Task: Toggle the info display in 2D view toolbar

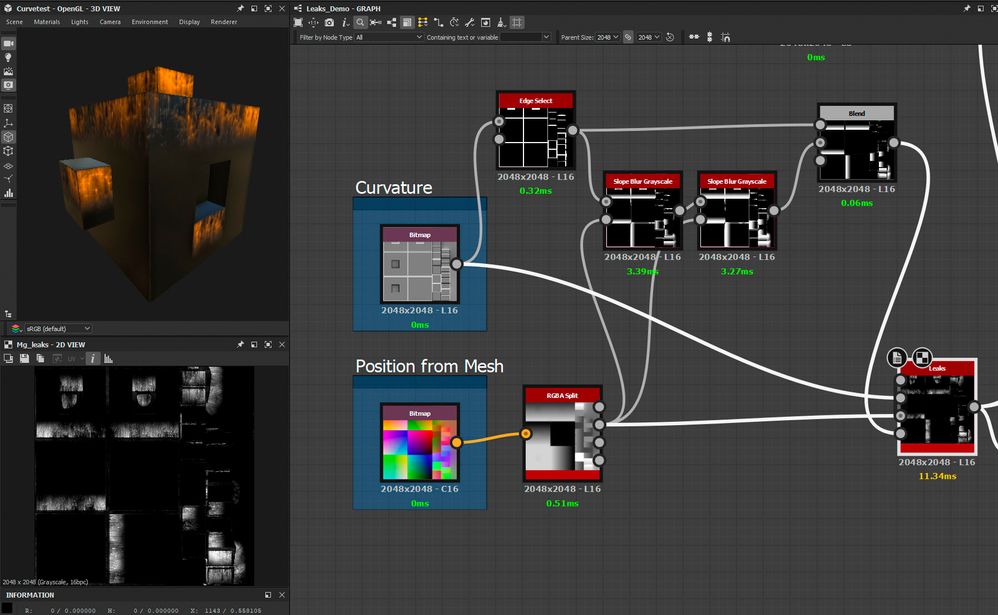Action: (x=93, y=358)
